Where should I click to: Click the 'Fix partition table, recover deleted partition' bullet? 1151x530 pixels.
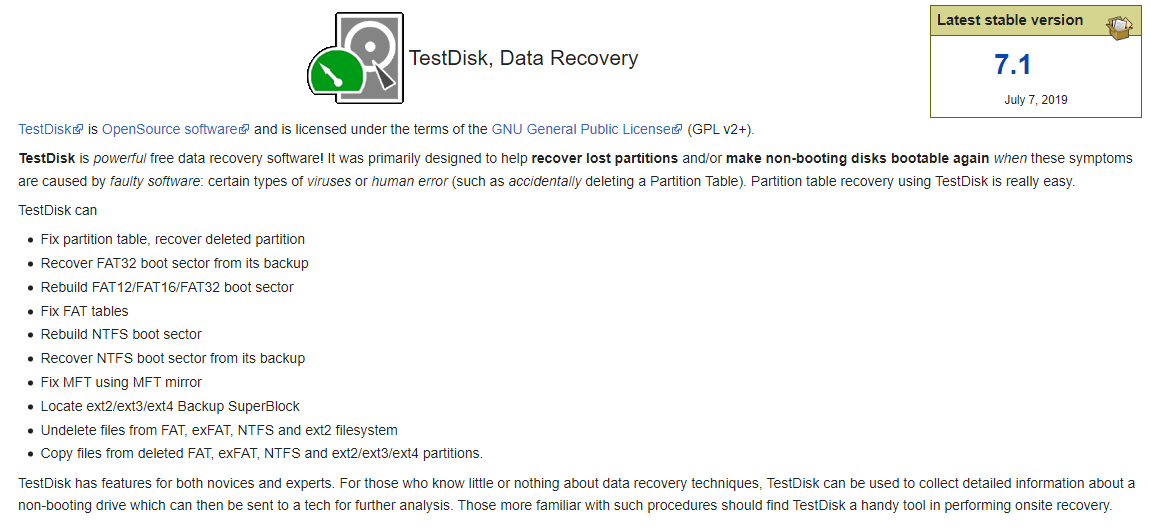173,239
